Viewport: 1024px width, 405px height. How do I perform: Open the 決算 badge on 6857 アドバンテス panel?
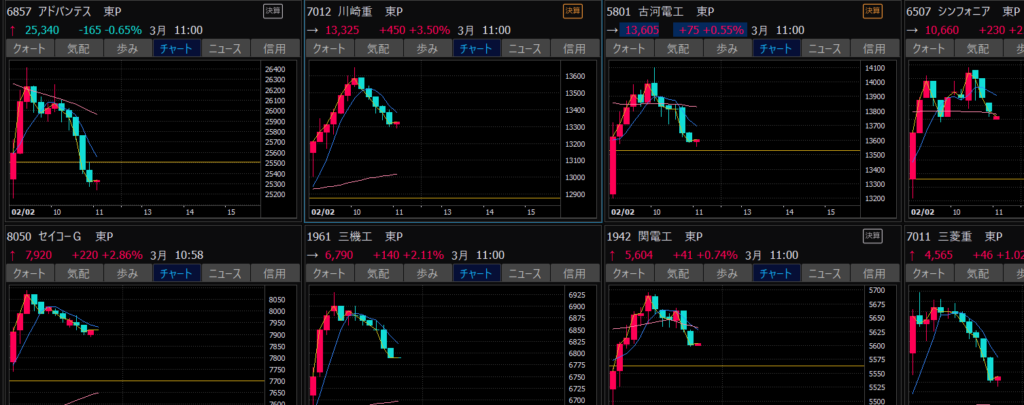(x=273, y=11)
